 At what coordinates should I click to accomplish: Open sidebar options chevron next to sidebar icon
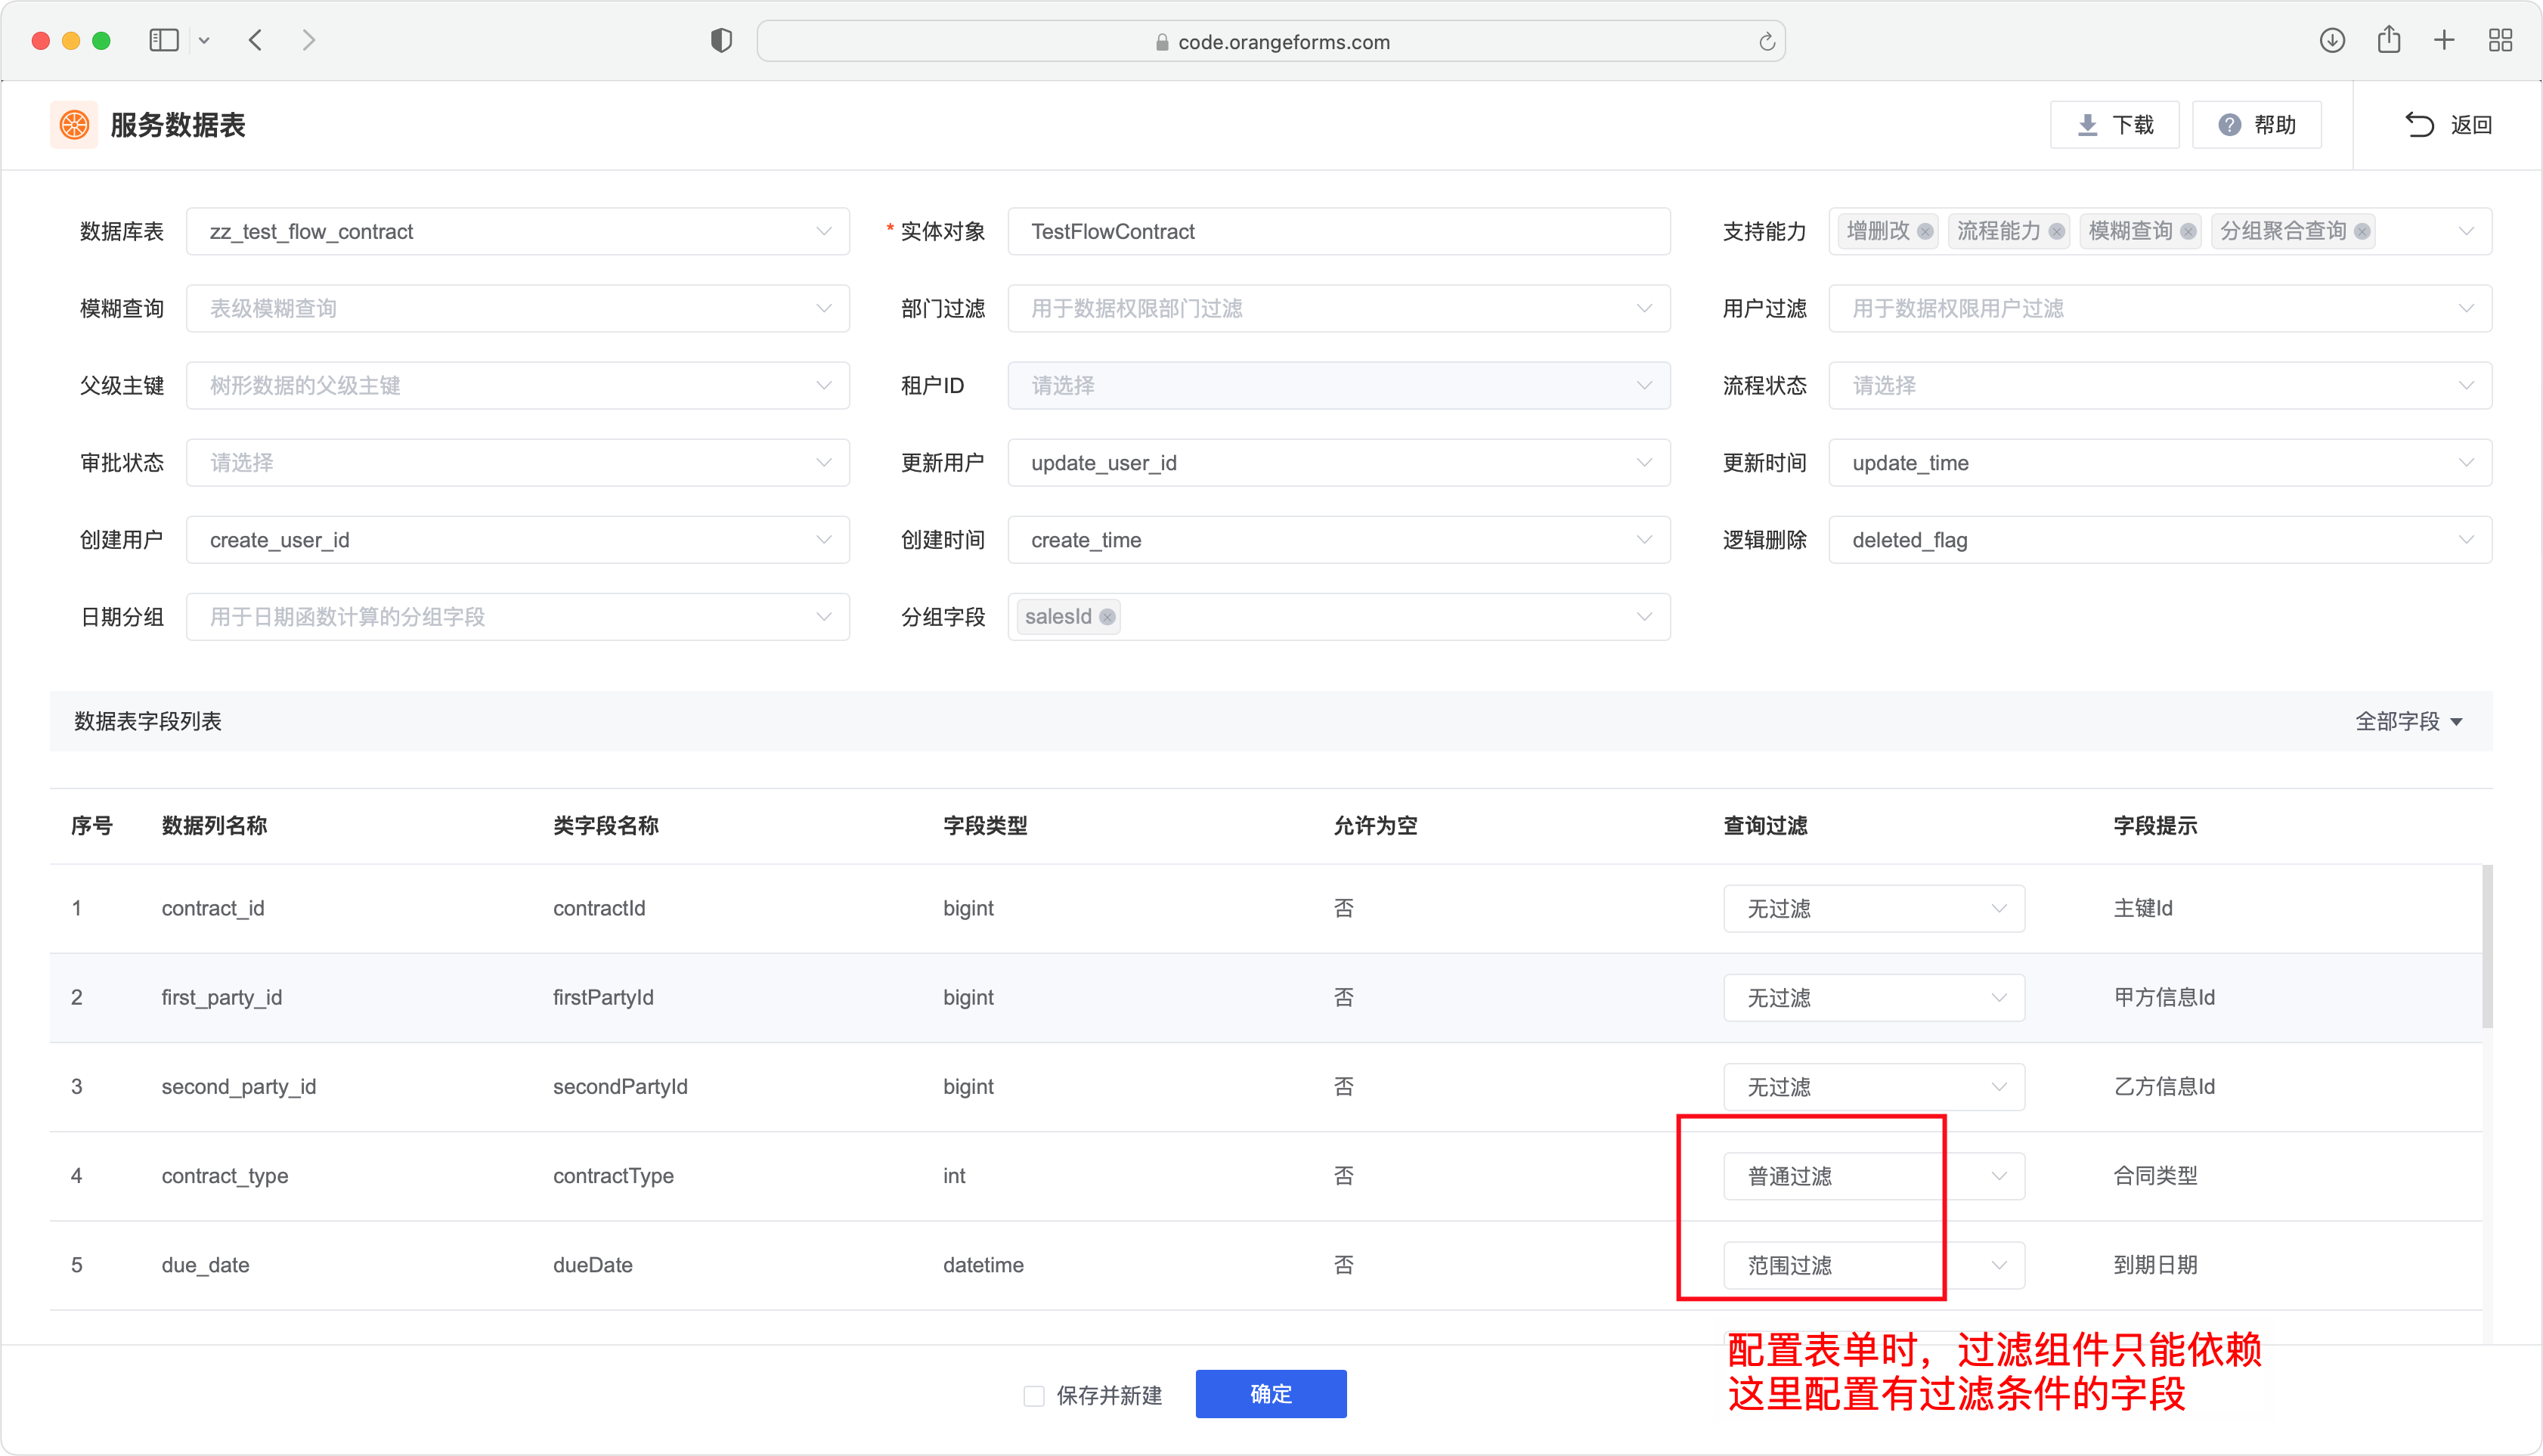click(204, 41)
